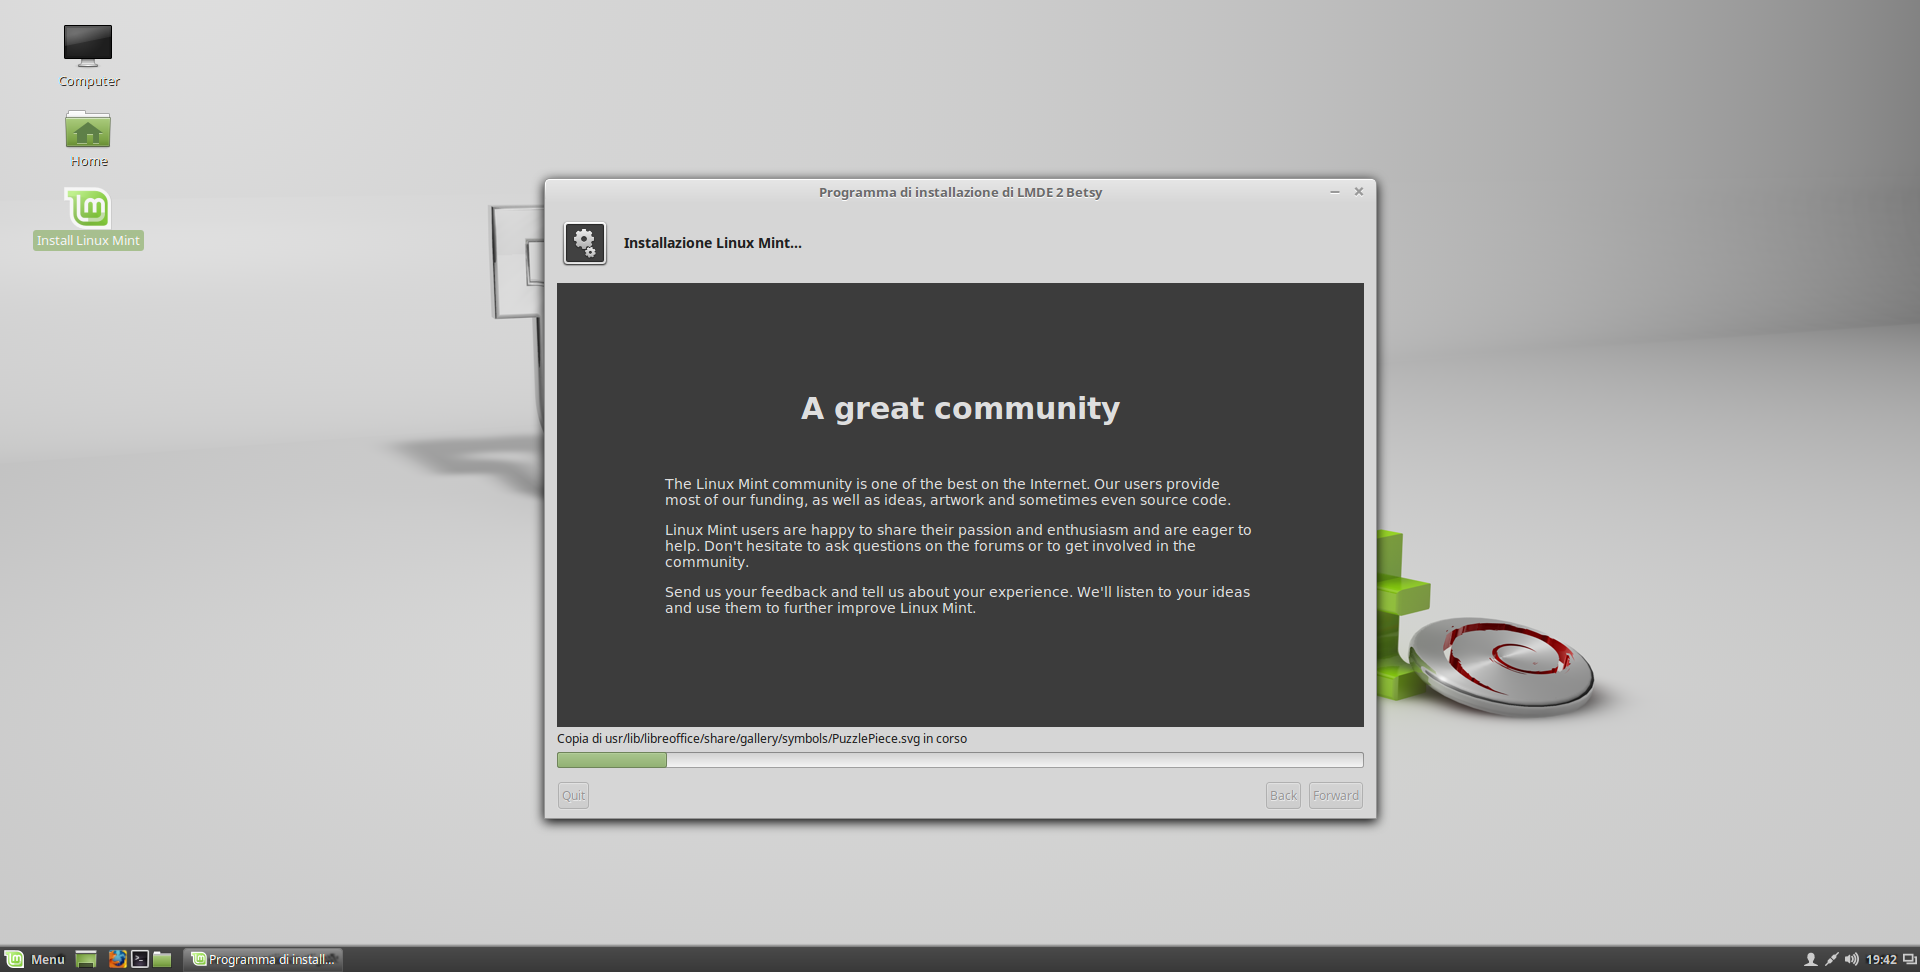Click the 'Installazione Linux Mint...' header text
Image resolution: width=1920 pixels, height=972 pixels.
tap(713, 243)
